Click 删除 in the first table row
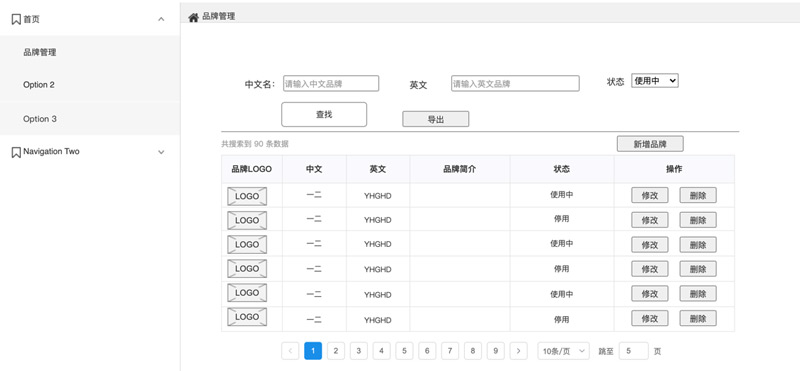The height and width of the screenshot is (371, 800). 698,195
